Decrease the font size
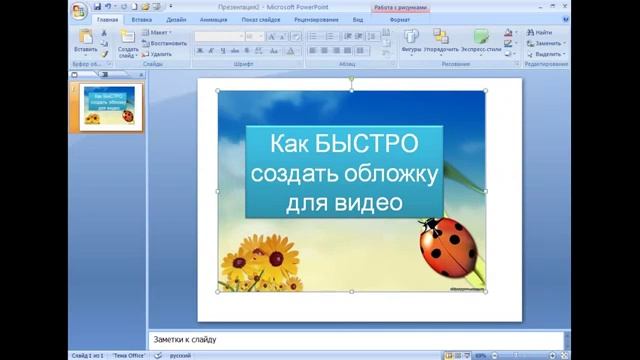640x360 pixels. pos(282,37)
